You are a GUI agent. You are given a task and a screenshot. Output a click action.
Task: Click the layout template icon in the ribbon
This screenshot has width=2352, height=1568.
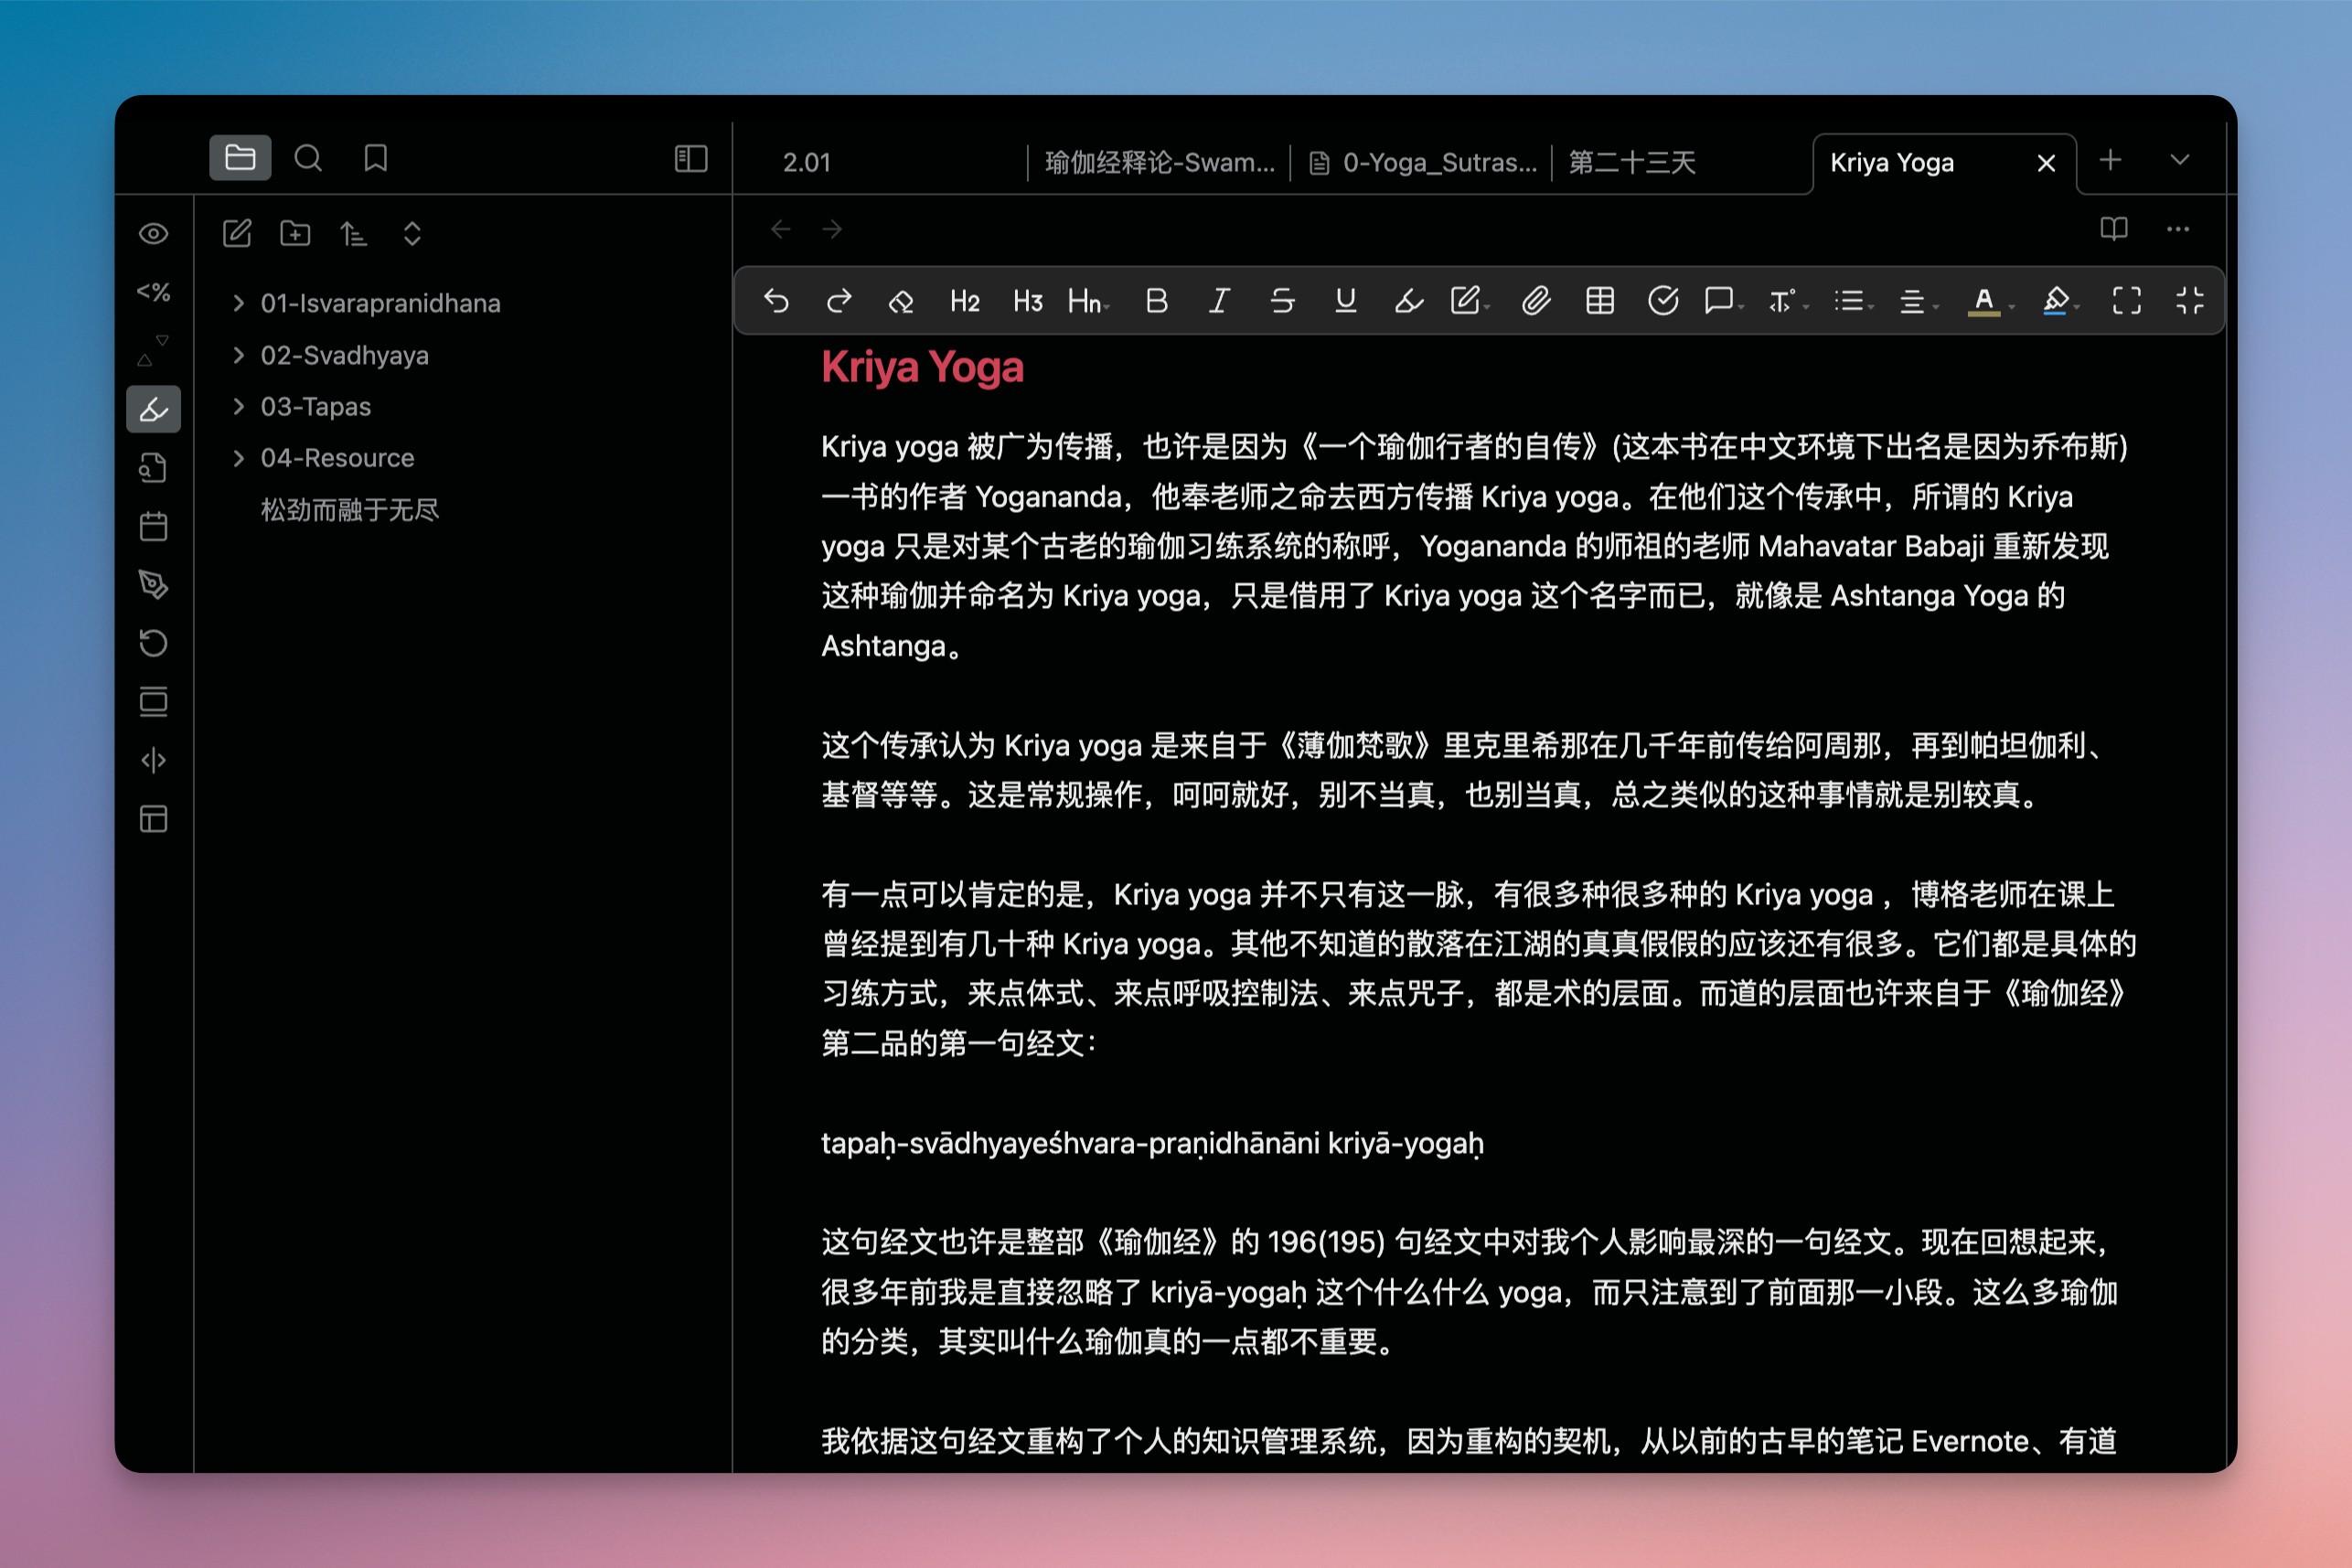[153, 819]
